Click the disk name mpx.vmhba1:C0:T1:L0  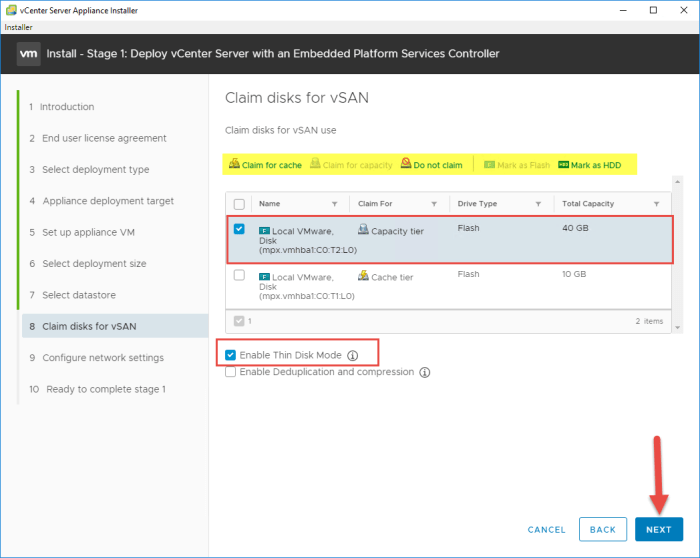coord(307,296)
